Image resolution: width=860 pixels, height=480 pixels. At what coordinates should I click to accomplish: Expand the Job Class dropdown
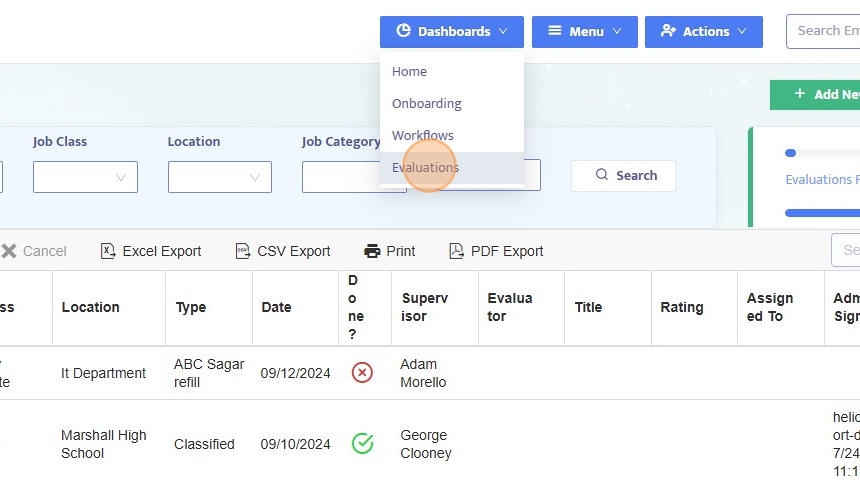tap(85, 177)
